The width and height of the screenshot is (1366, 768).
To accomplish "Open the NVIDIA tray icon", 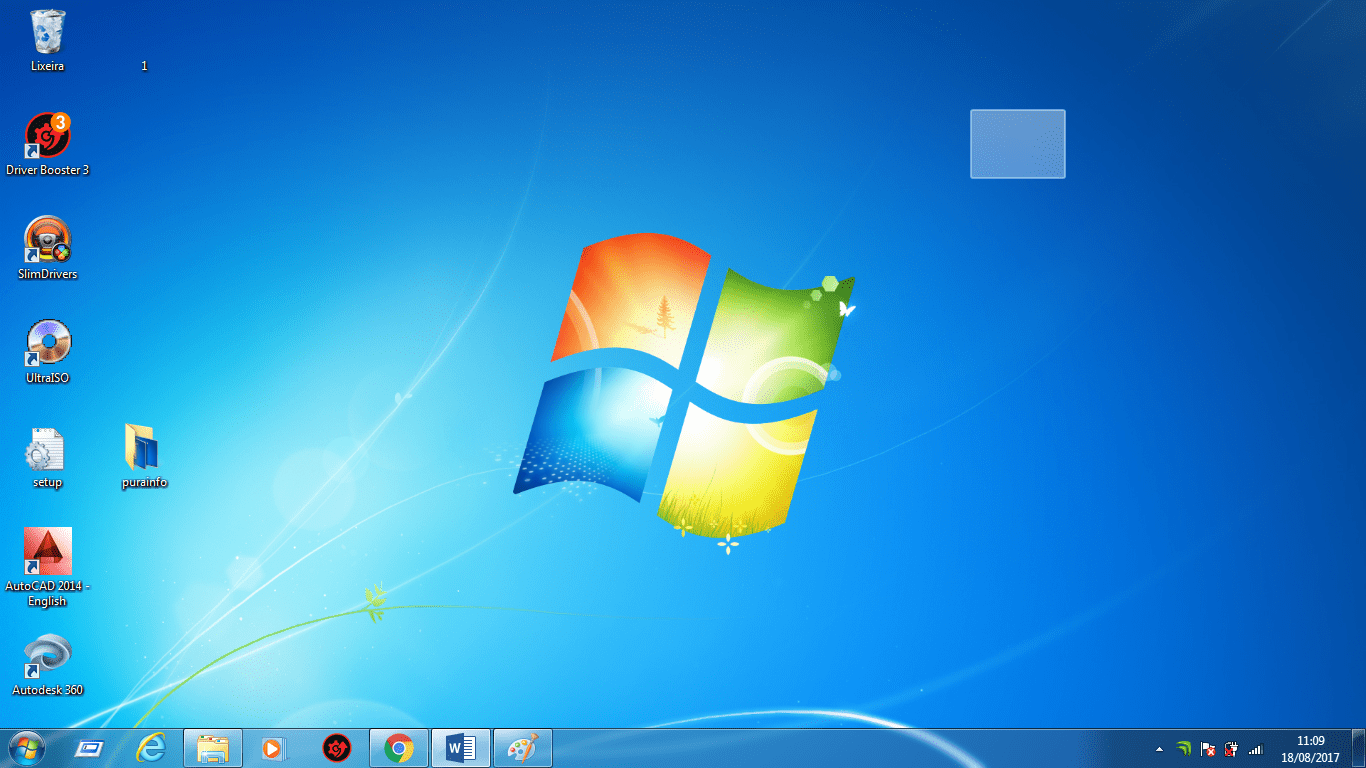I will pyautogui.click(x=1184, y=749).
